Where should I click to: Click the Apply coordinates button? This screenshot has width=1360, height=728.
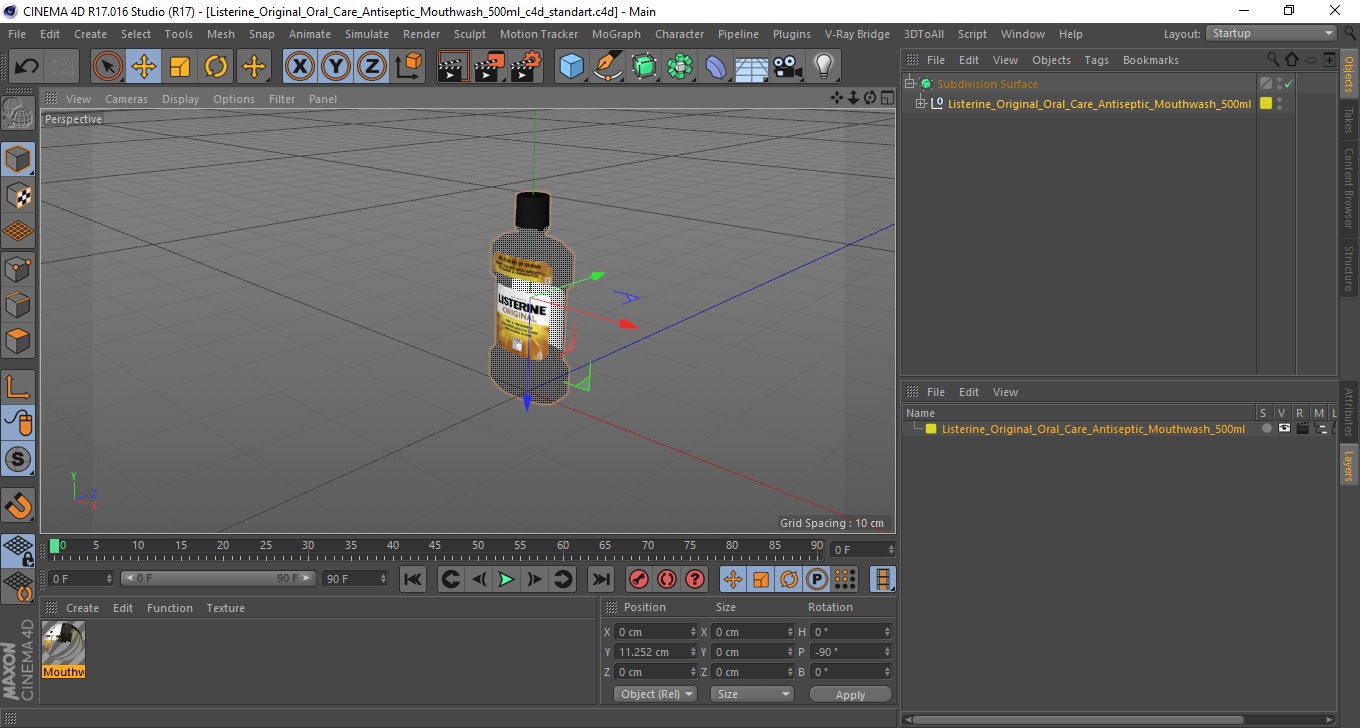(x=850, y=695)
